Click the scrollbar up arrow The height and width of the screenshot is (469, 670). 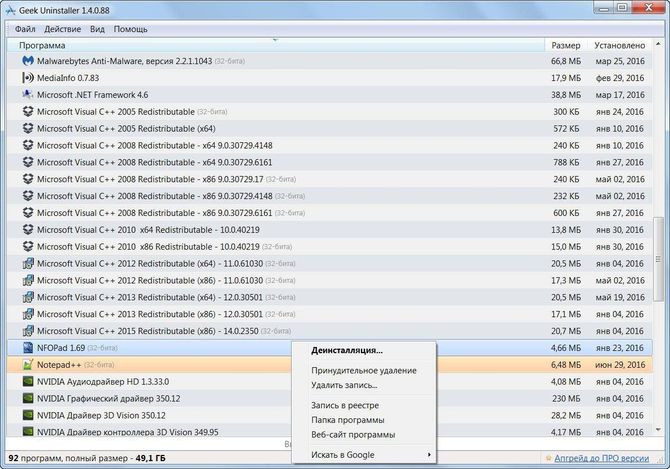click(x=658, y=44)
